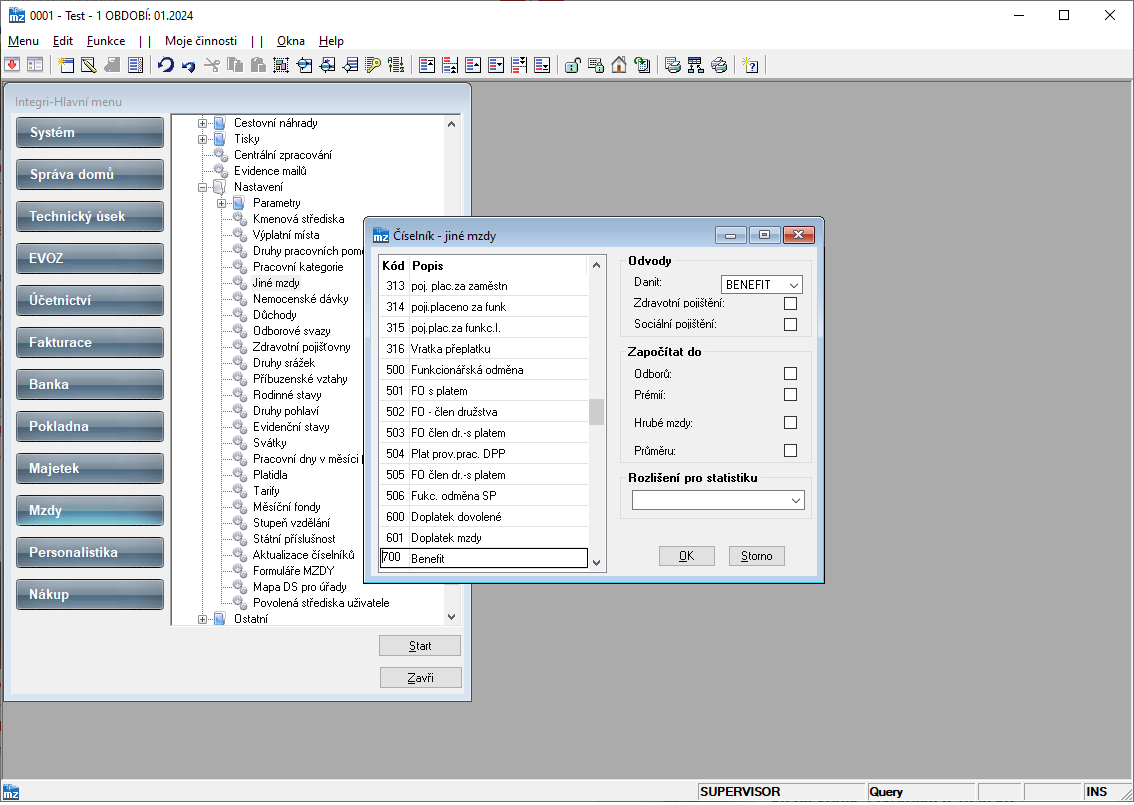The image size is (1134, 805).
Task: Click the mz icon in the status bar
Action: point(11,792)
